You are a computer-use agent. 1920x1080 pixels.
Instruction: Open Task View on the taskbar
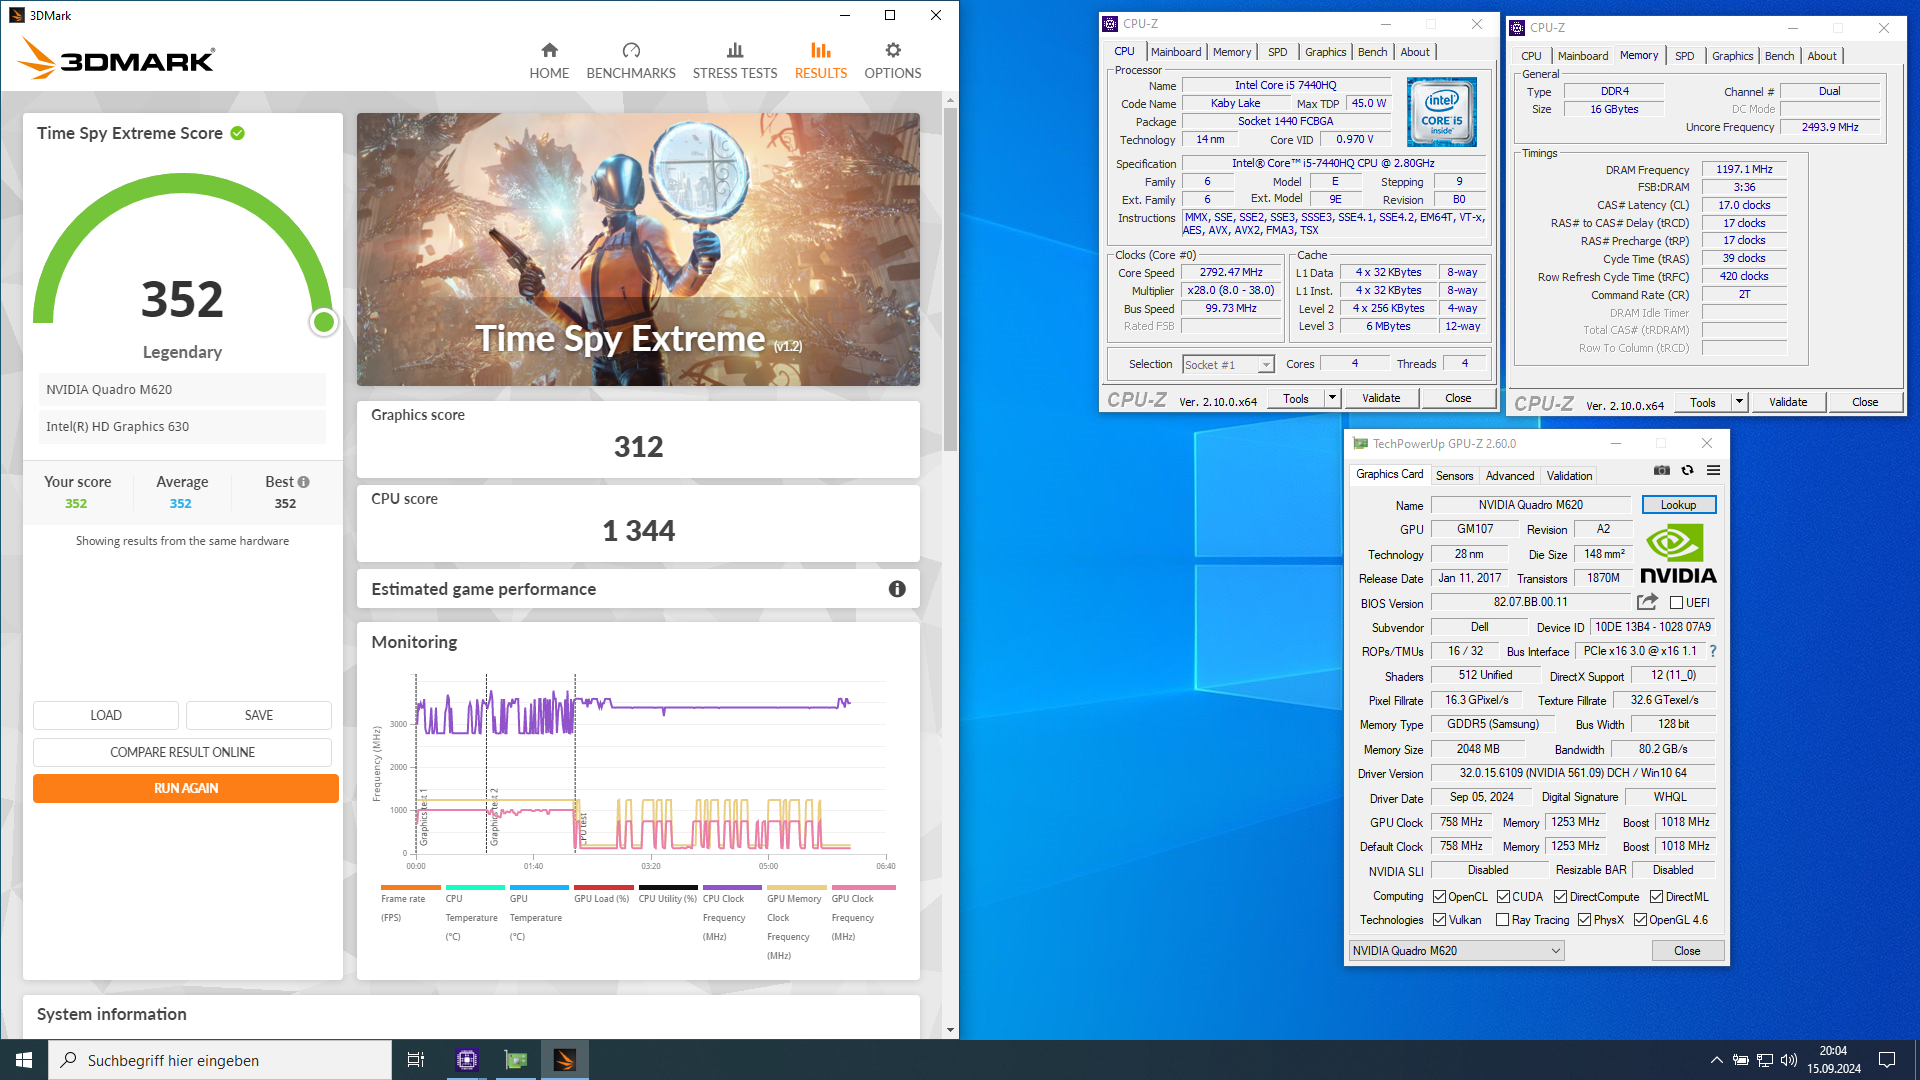click(x=416, y=1060)
